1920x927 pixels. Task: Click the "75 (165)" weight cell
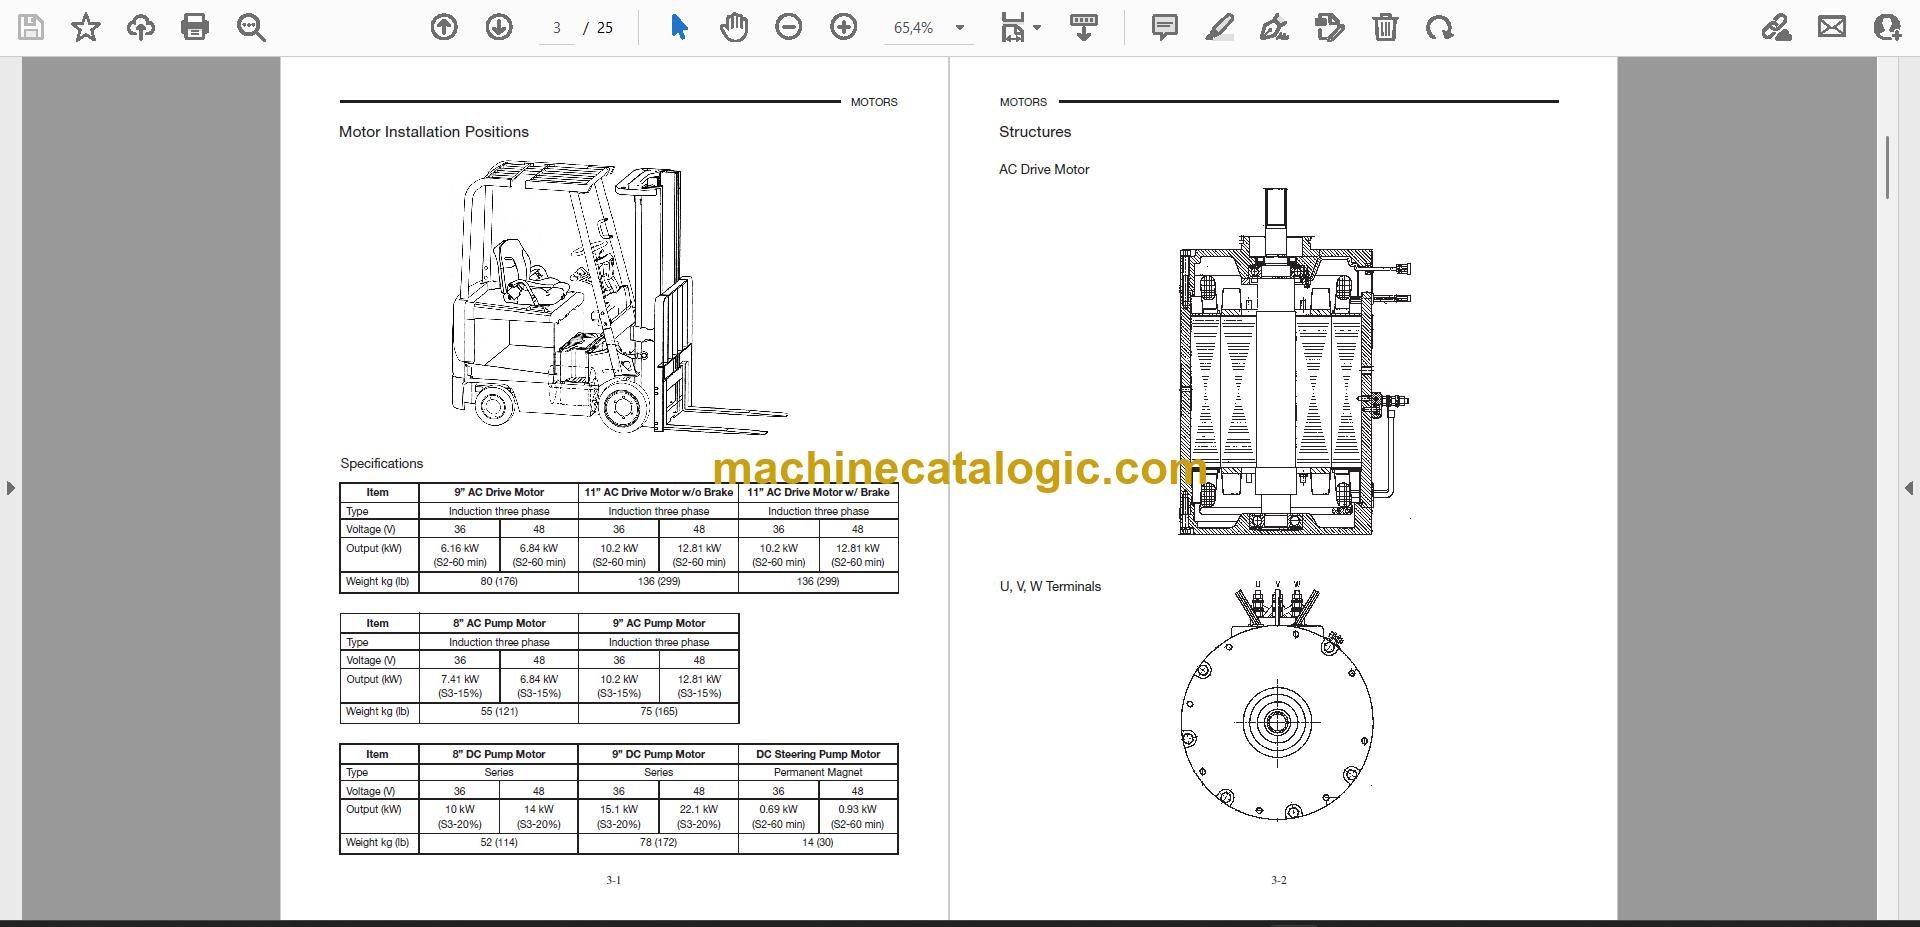coord(659,712)
